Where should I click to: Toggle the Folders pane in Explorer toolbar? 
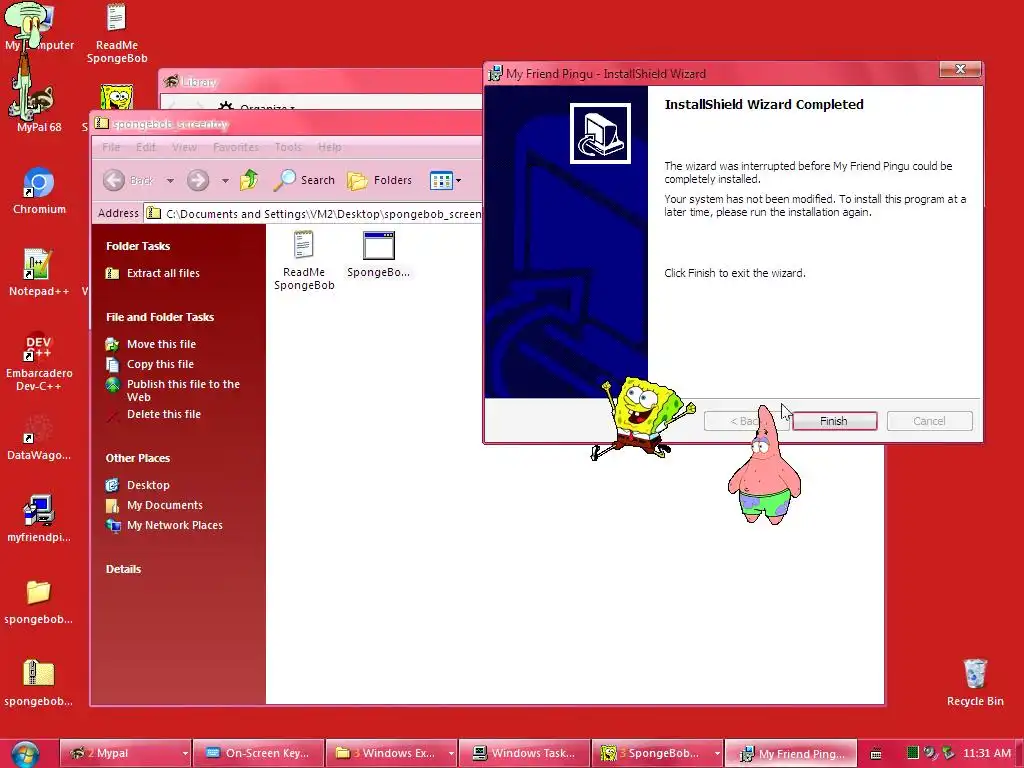(379, 180)
